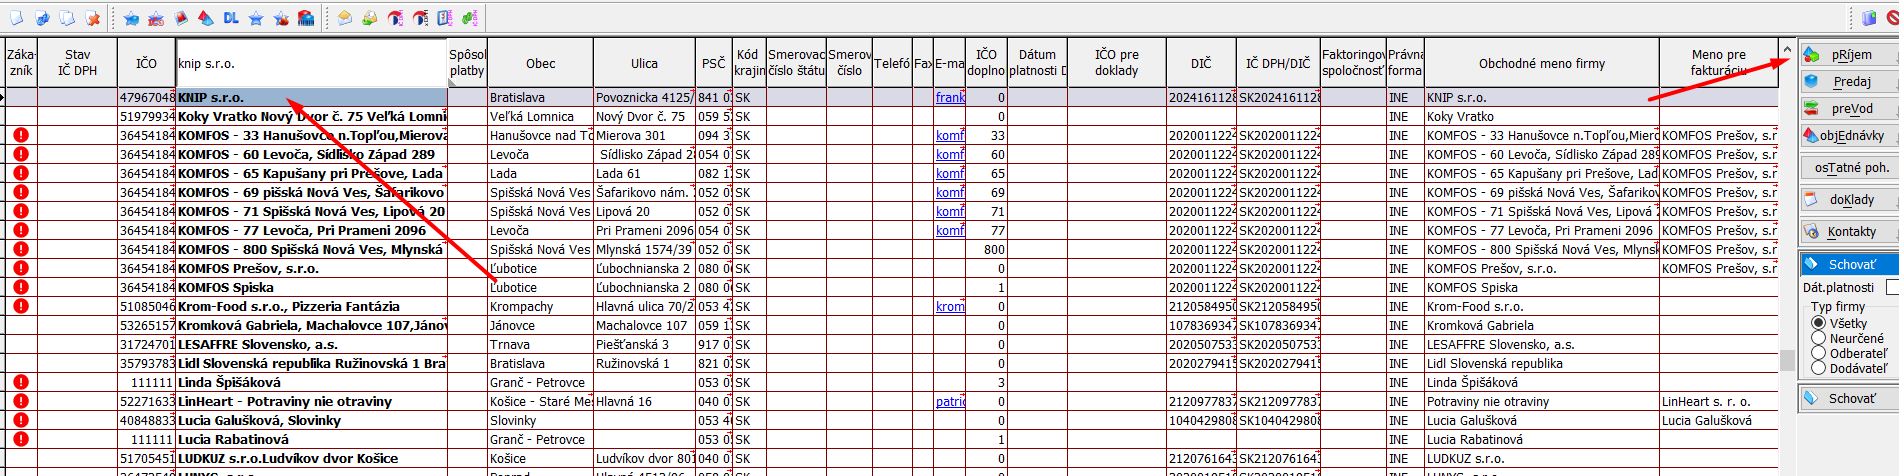
Task: Tick the Dát.platnosti checkbox
Action: pos(1891,287)
